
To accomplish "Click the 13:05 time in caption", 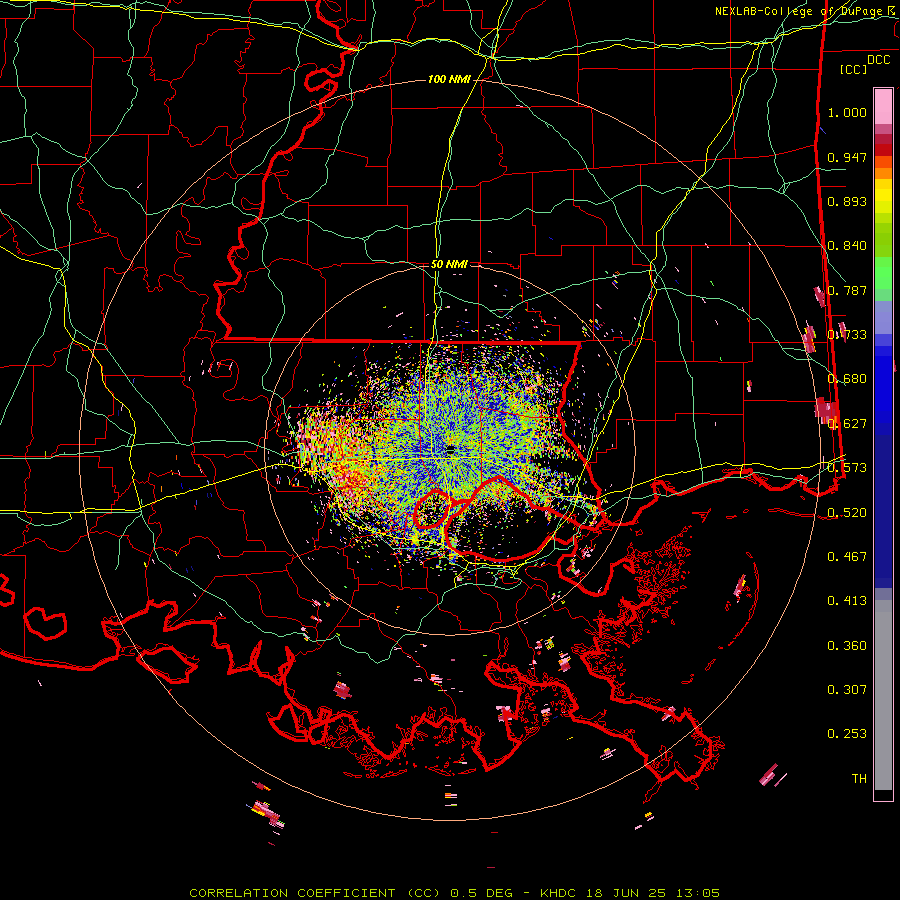I will [696, 893].
